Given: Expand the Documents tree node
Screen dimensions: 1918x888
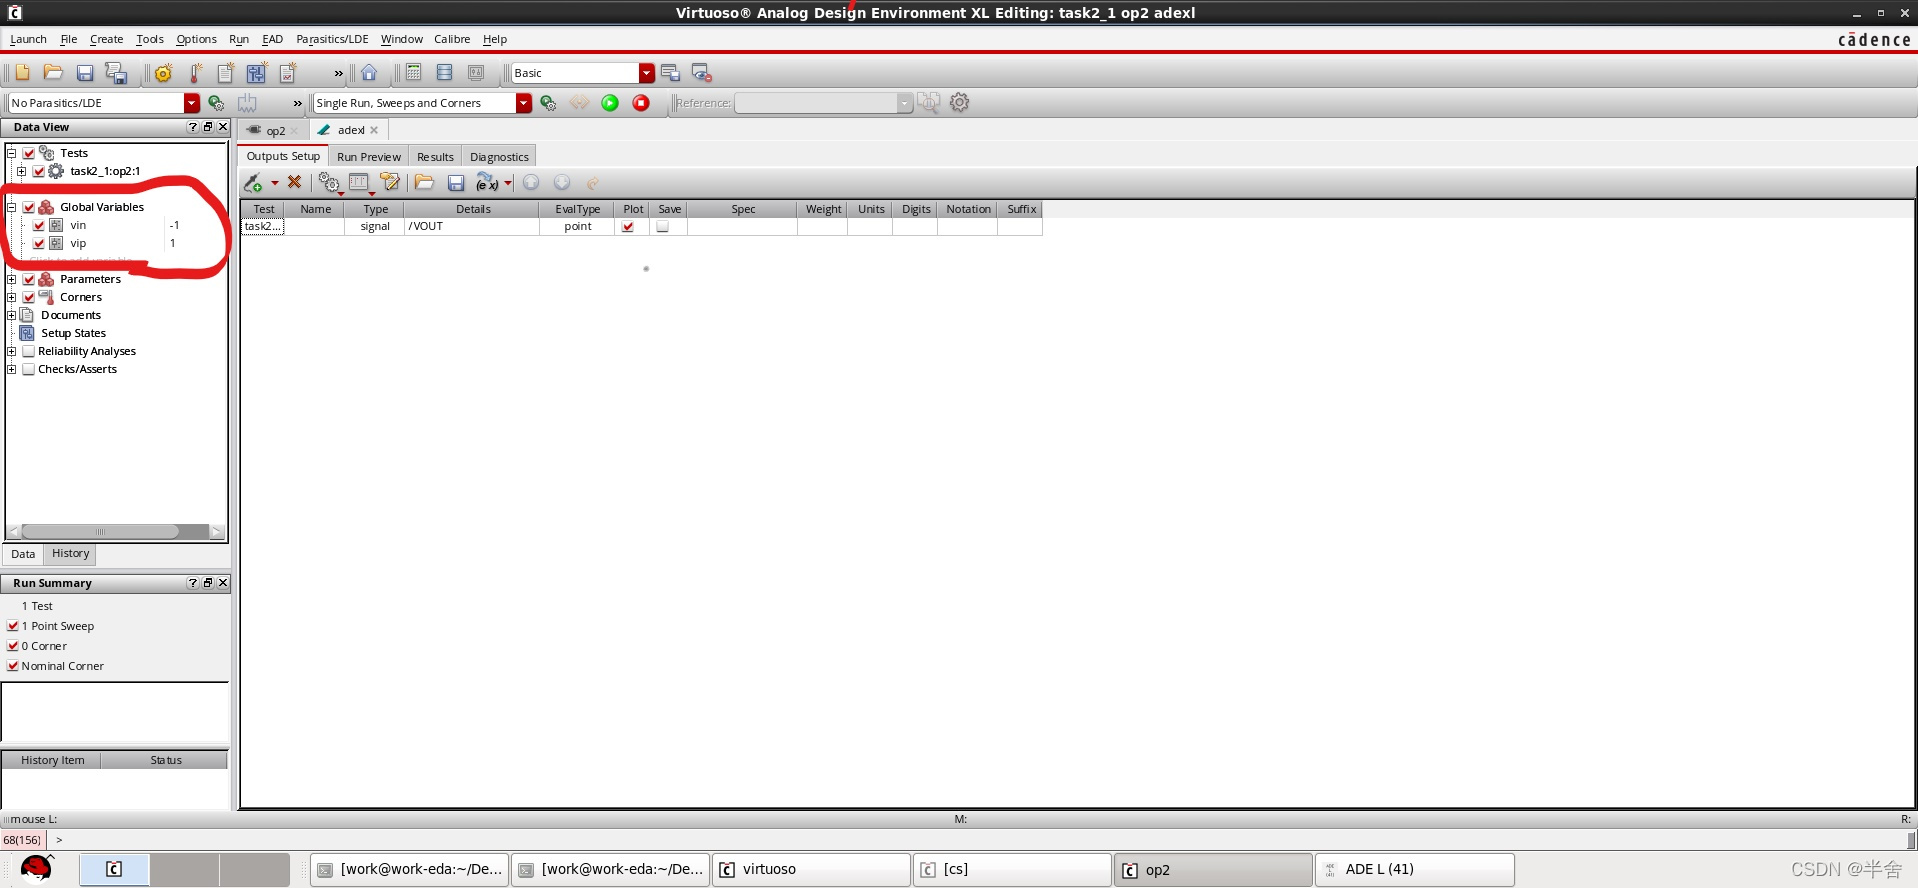Looking at the screenshot, I should [x=12, y=315].
